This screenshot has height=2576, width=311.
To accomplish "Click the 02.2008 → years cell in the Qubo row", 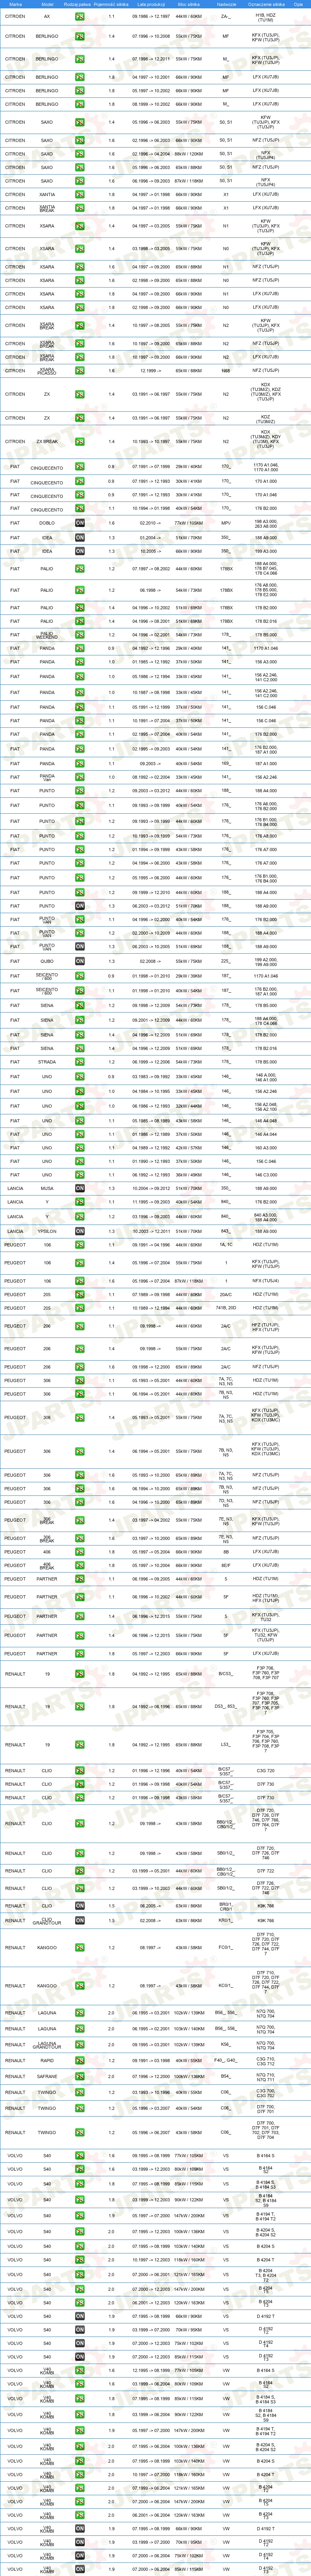I will [x=151, y=961].
